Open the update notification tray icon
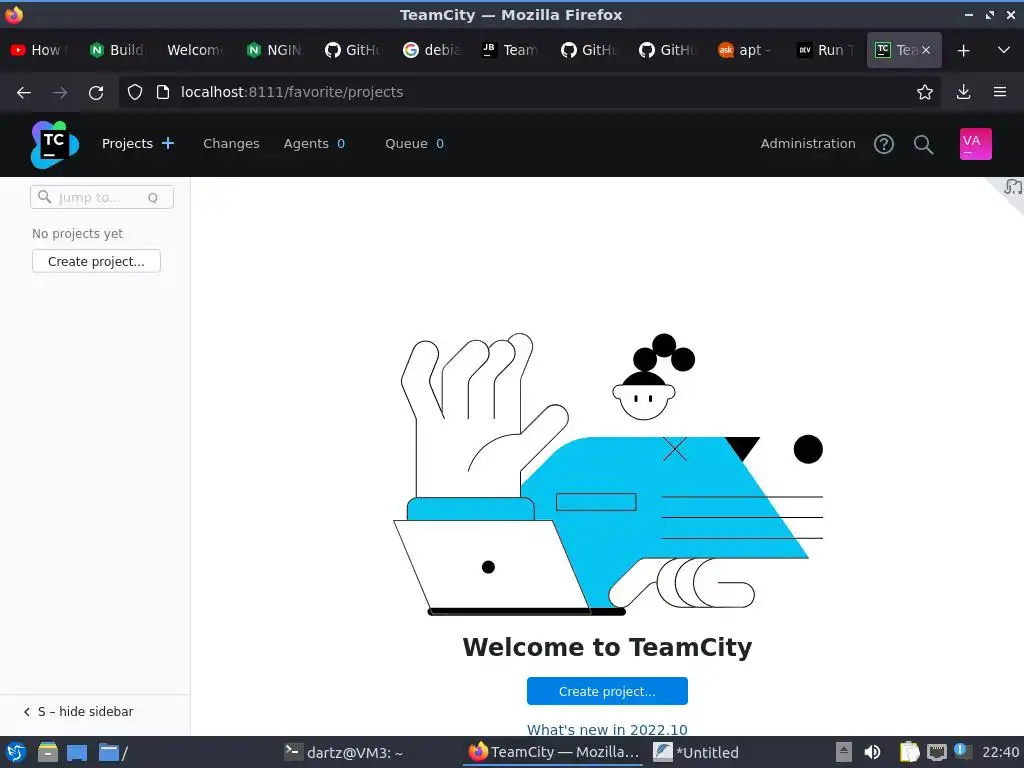This screenshot has width=1024, height=768. click(x=961, y=750)
